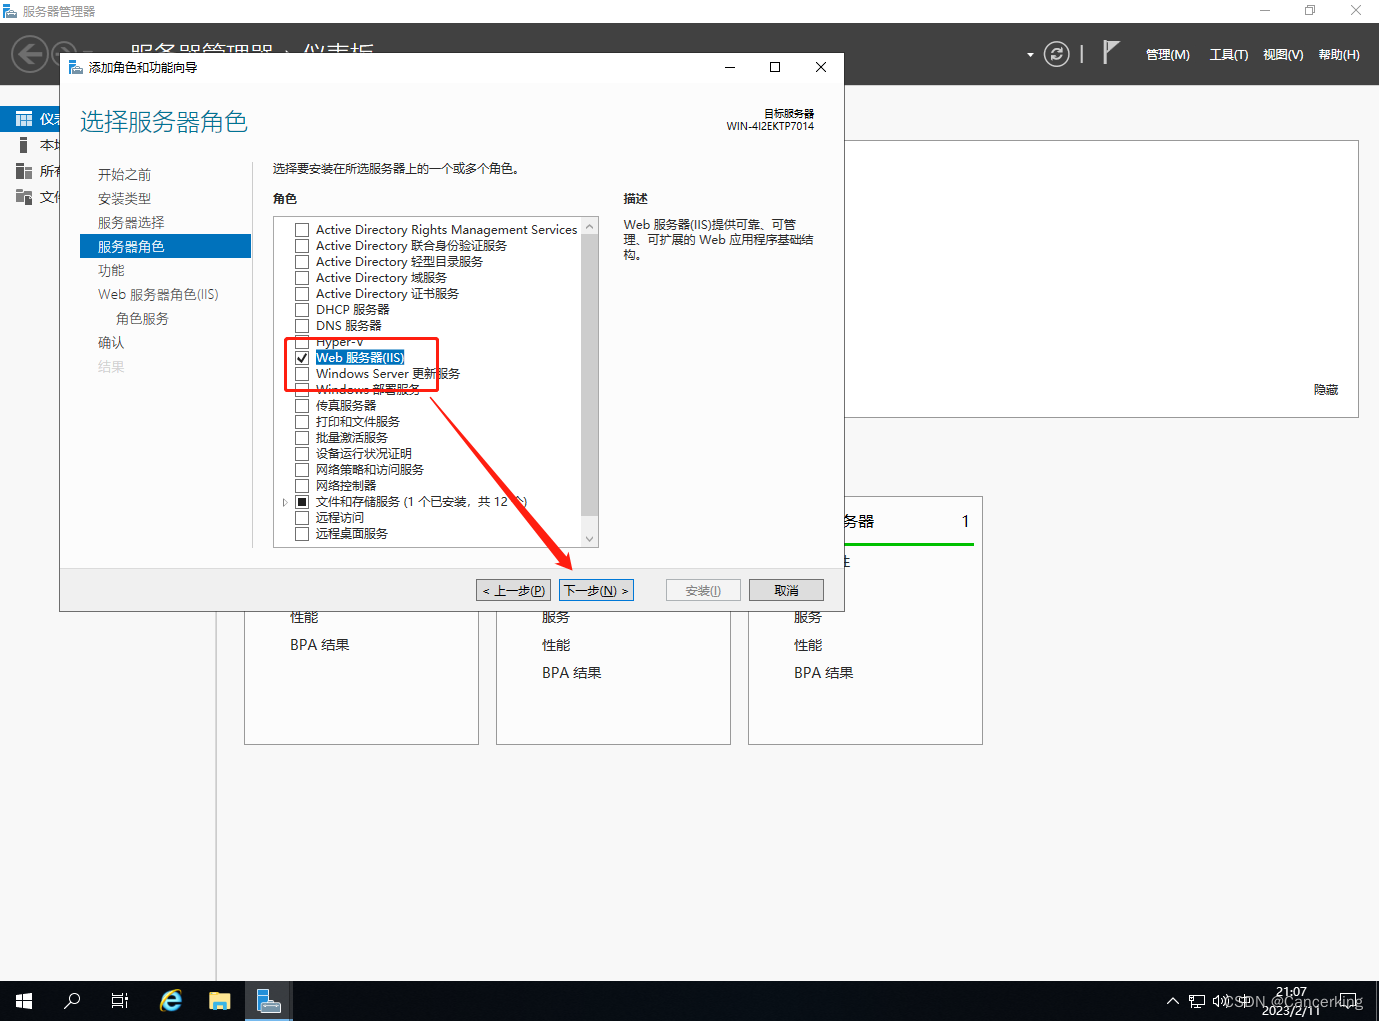This screenshot has width=1379, height=1021.
Task: Open the notifications flag in Server Manager
Action: click(x=1110, y=52)
